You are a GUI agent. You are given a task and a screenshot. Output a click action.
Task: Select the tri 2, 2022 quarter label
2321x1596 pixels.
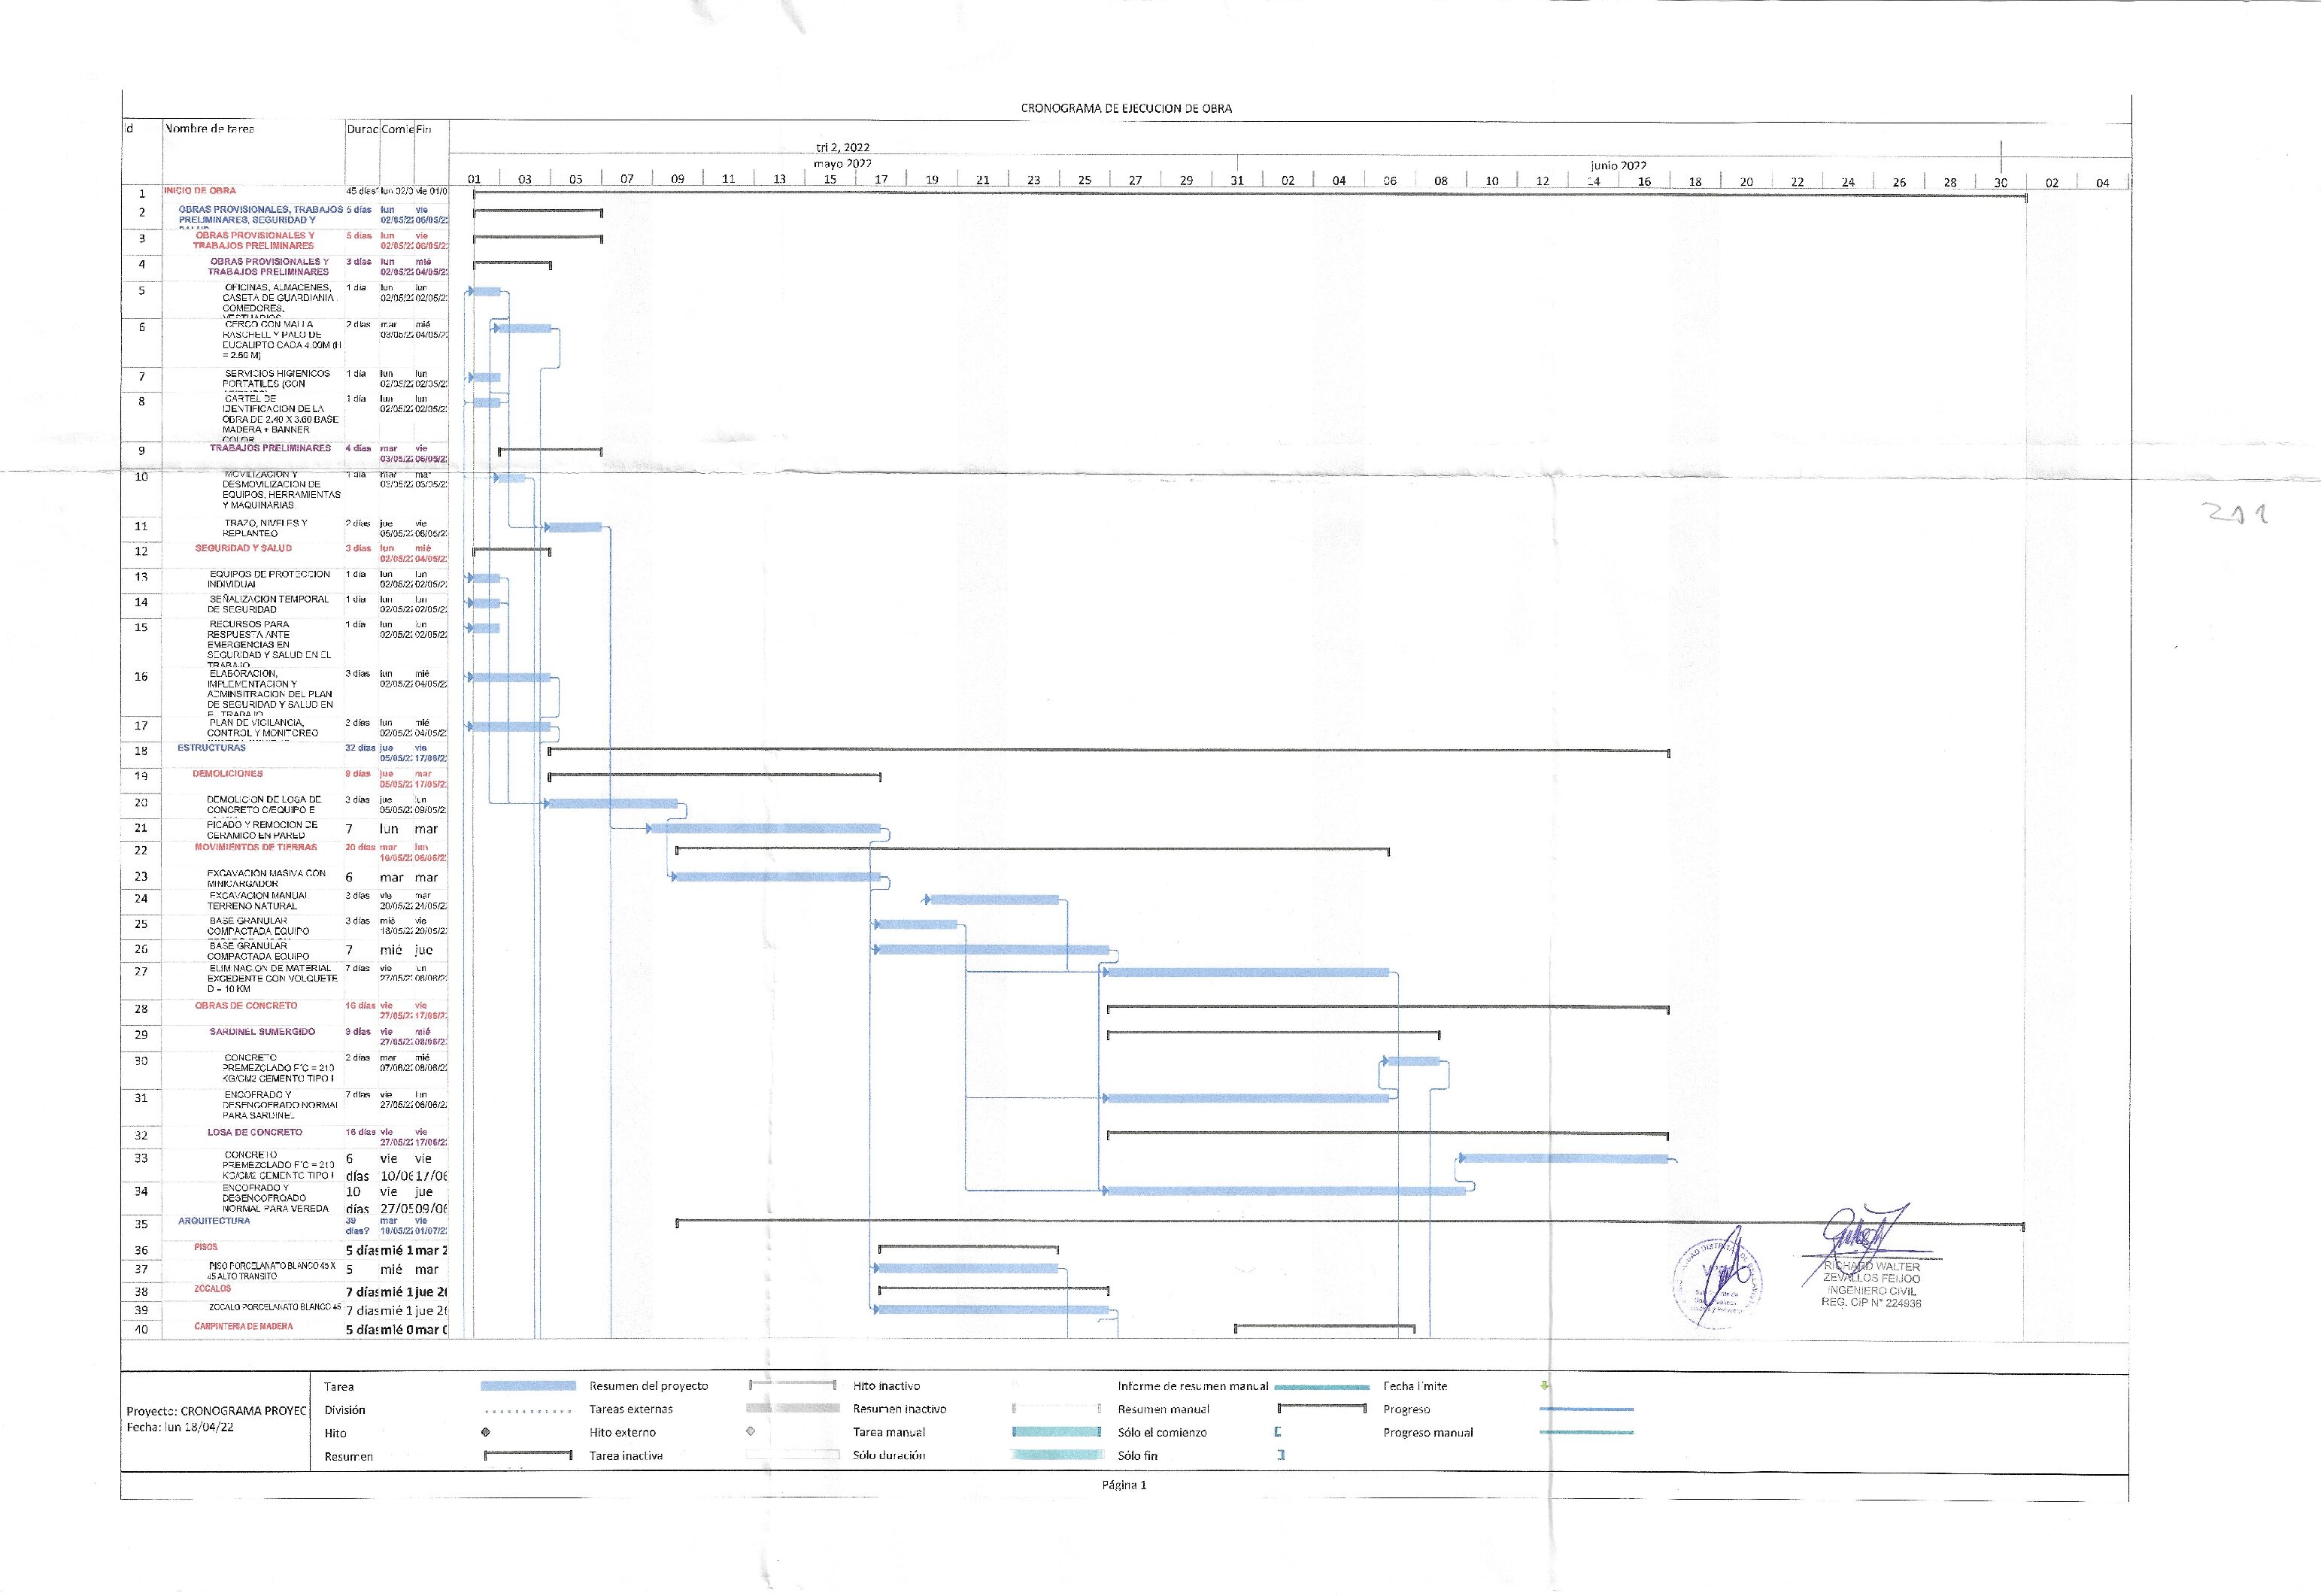(842, 147)
